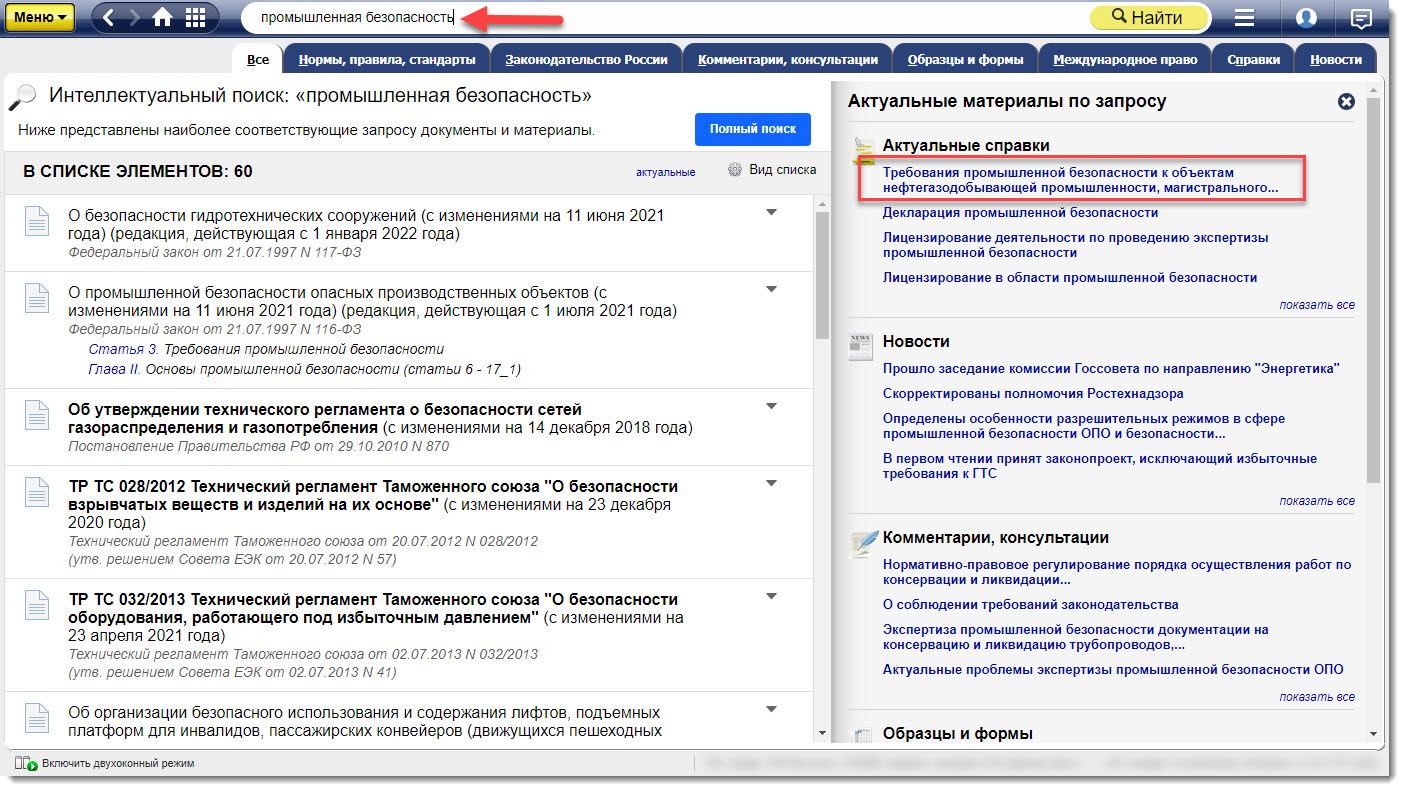Click the results list vertical scrollbar
Image resolution: width=1404 pixels, height=791 pixels.
click(822, 276)
